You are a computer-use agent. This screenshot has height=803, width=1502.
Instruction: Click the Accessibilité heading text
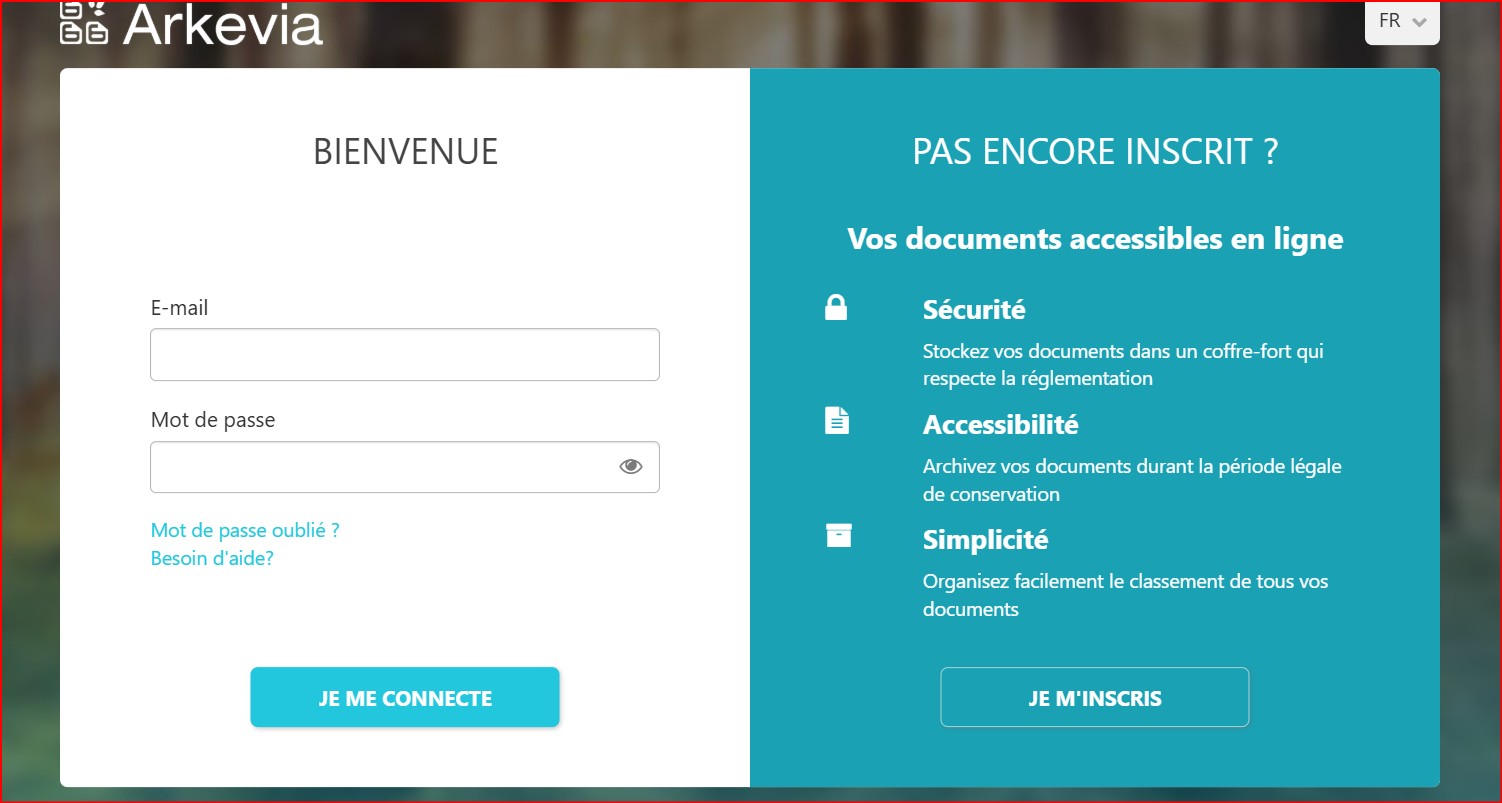point(1000,424)
